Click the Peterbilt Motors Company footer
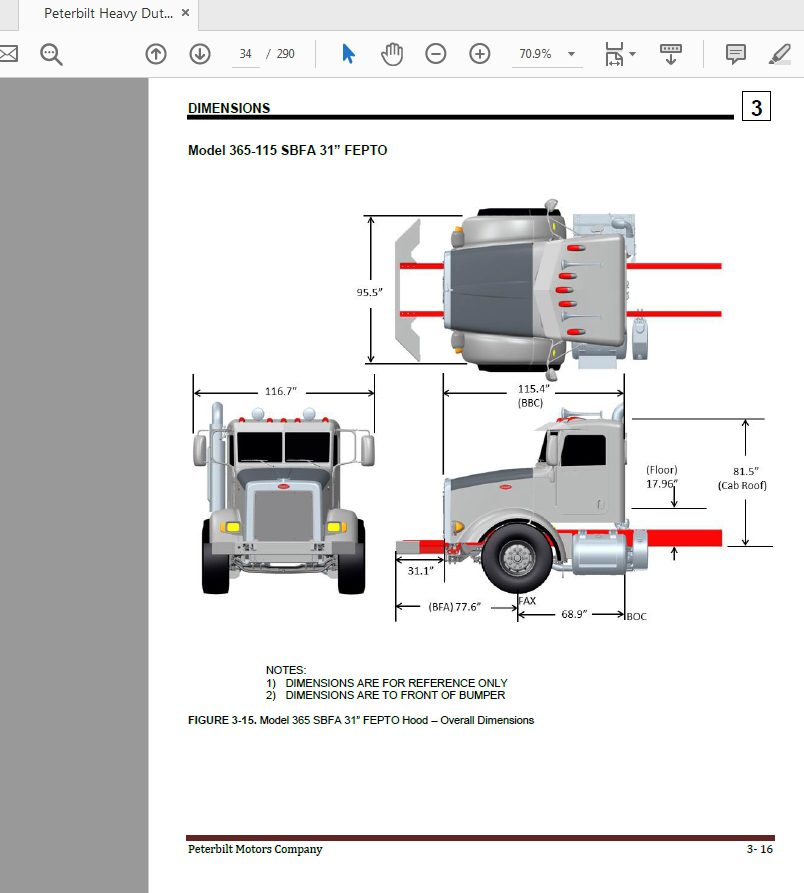Screen dimensions: 804x893 click(x=255, y=849)
